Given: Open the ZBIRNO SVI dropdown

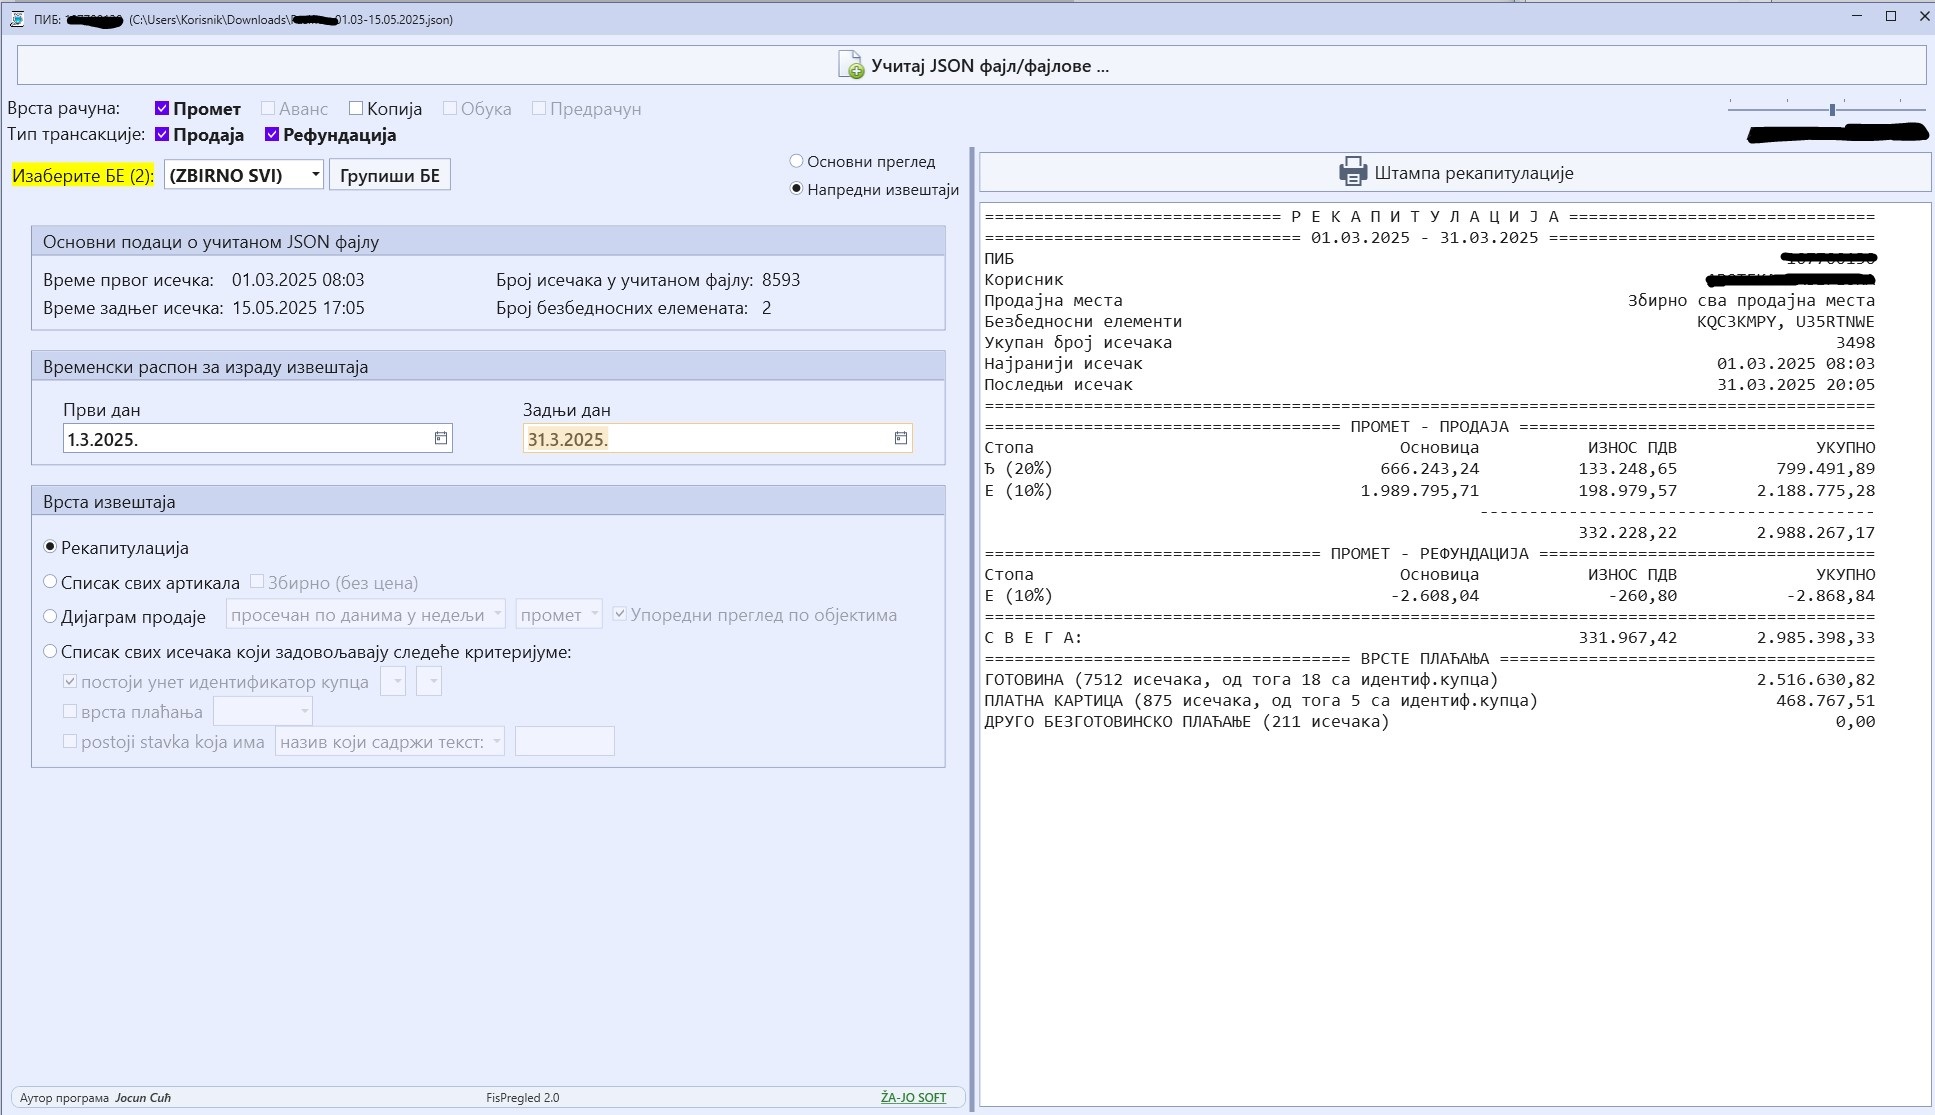Looking at the screenshot, I should tap(244, 175).
